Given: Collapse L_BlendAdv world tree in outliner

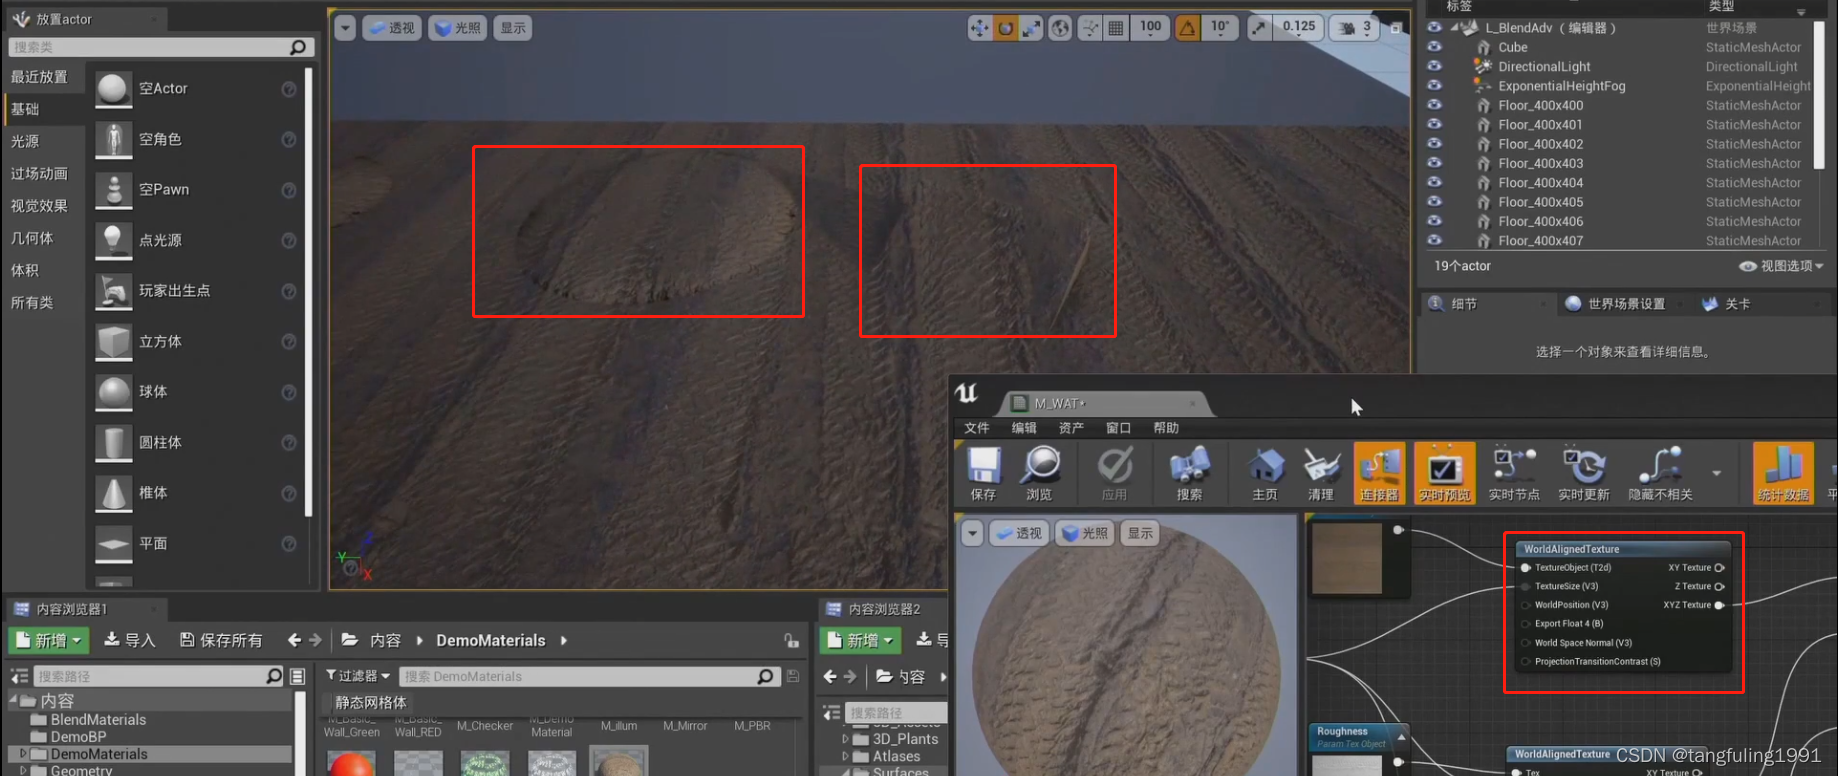Looking at the screenshot, I should [x=1455, y=28].
